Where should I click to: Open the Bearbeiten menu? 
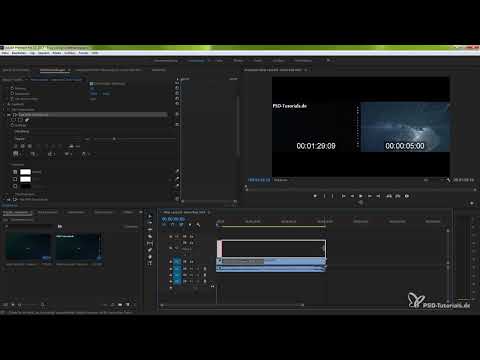[19, 53]
